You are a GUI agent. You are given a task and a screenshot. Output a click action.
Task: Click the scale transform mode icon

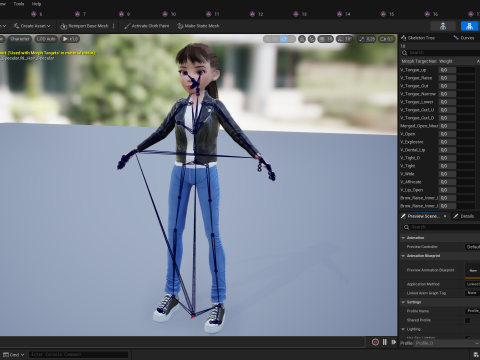tap(292, 39)
